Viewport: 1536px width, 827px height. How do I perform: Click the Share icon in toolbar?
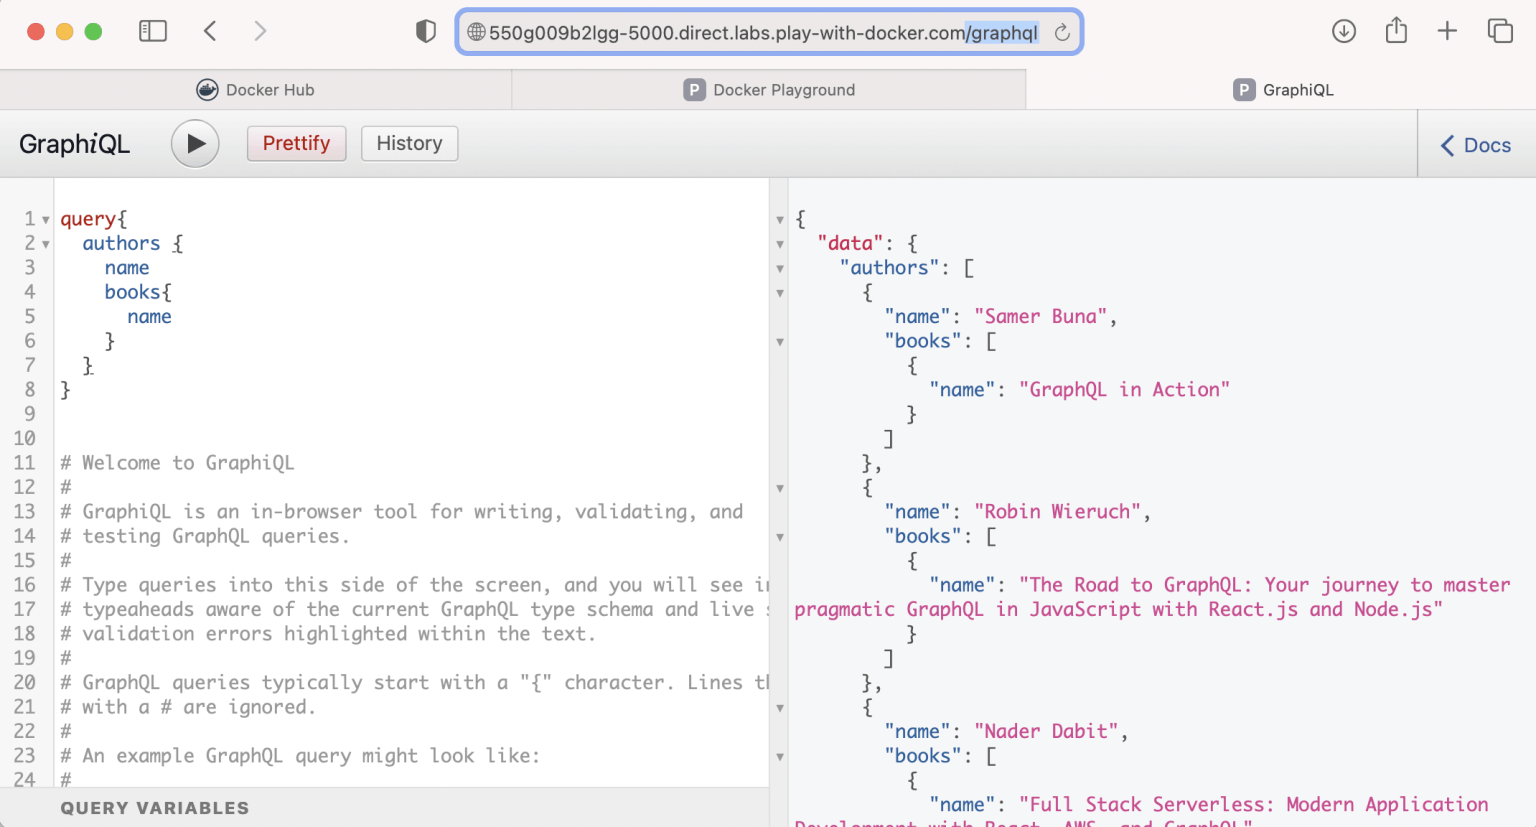pyautogui.click(x=1396, y=31)
